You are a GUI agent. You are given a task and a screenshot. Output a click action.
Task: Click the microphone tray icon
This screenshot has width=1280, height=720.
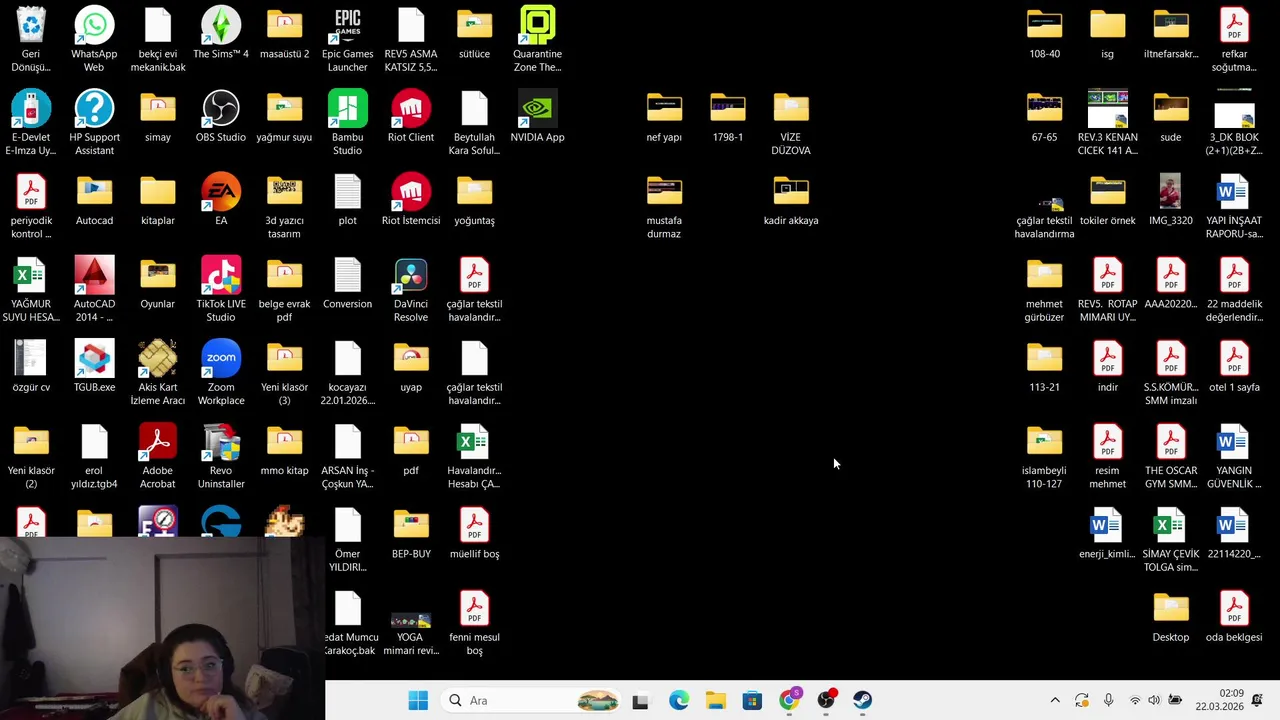point(1108,700)
